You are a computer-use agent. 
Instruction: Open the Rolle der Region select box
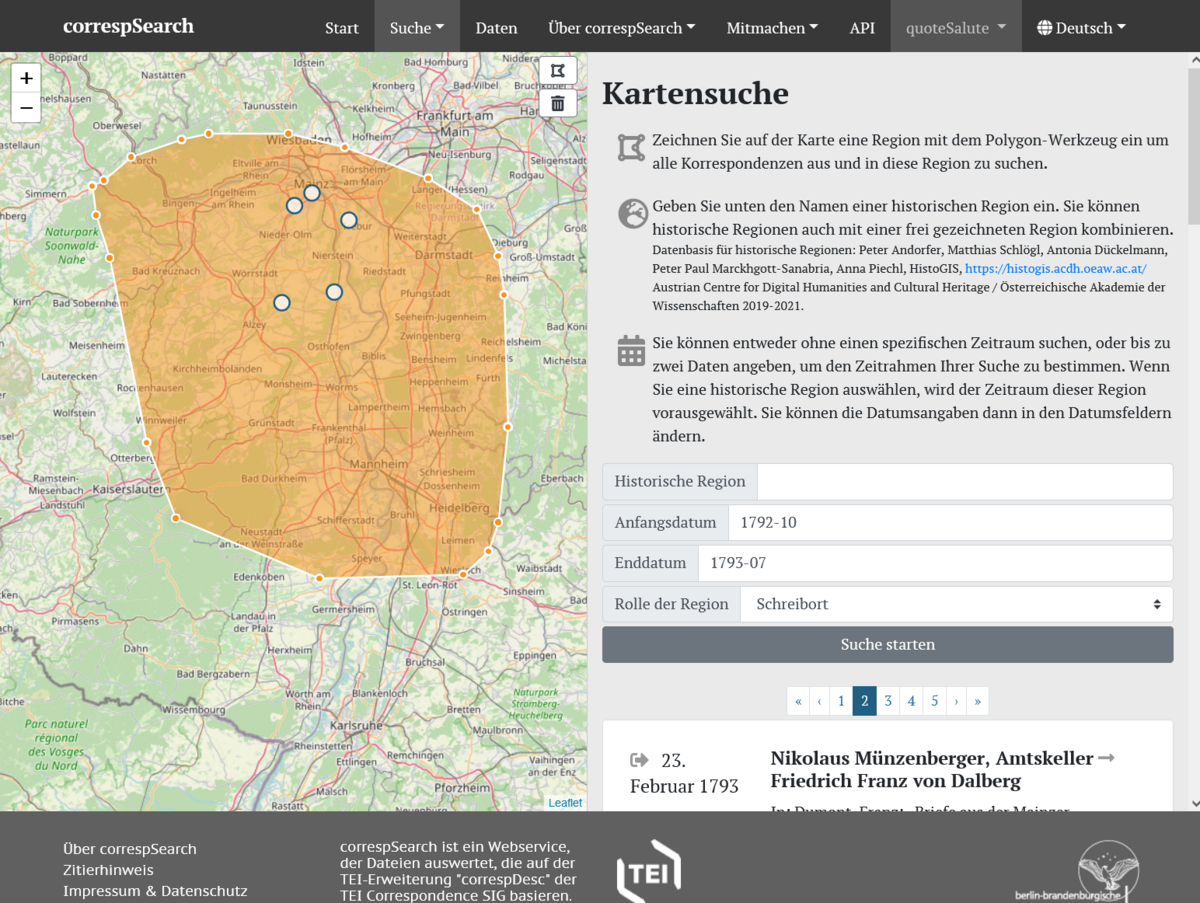[x=957, y=604]
